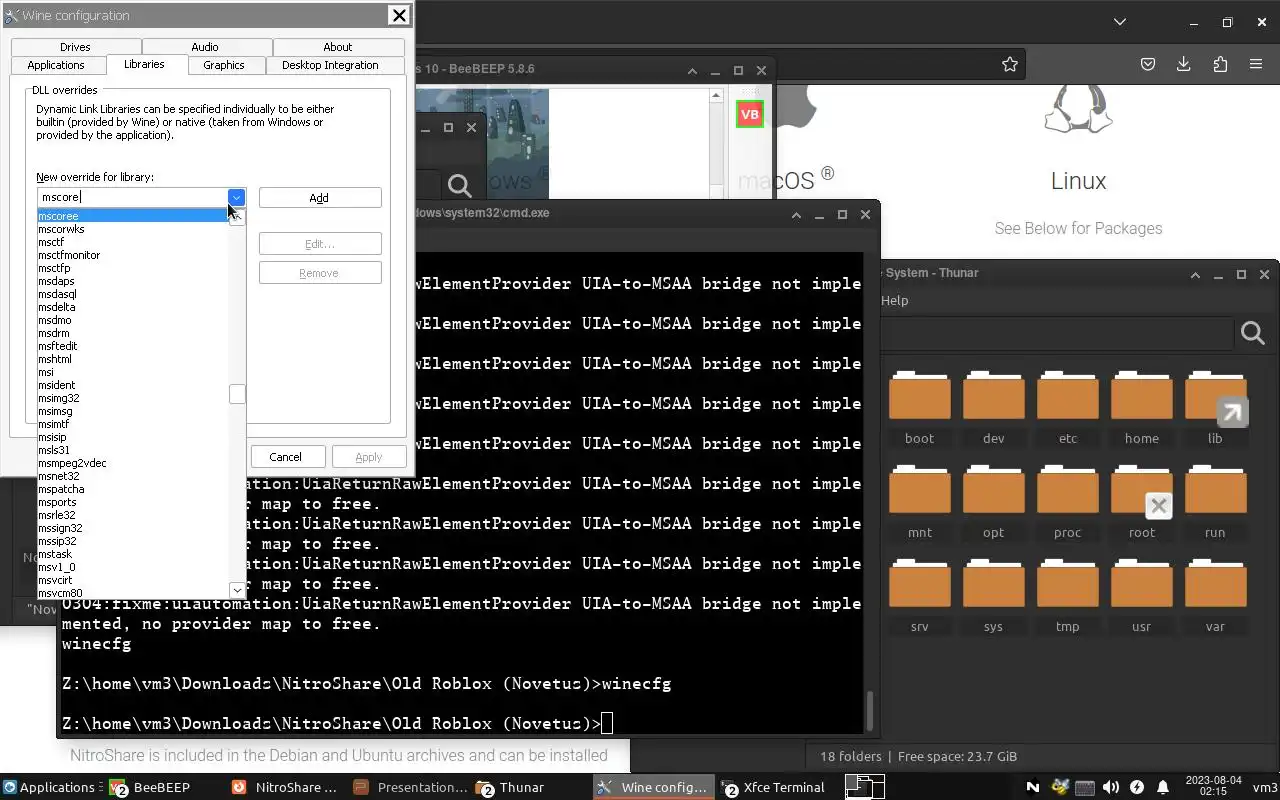
Task: Click the DLL dropdown list scrollbar thumb
Action: pos(237,394)
